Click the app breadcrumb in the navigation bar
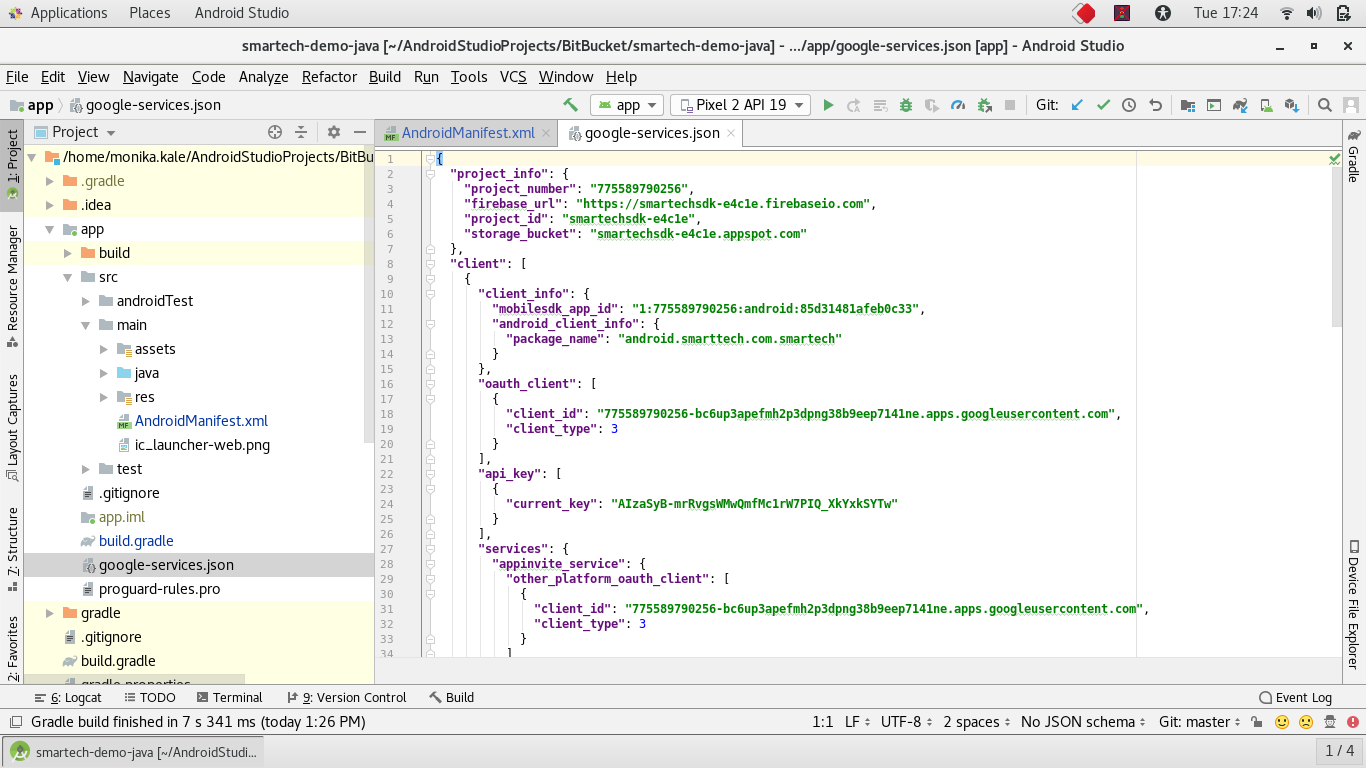The image size is (1366, 768). (31, 105)
